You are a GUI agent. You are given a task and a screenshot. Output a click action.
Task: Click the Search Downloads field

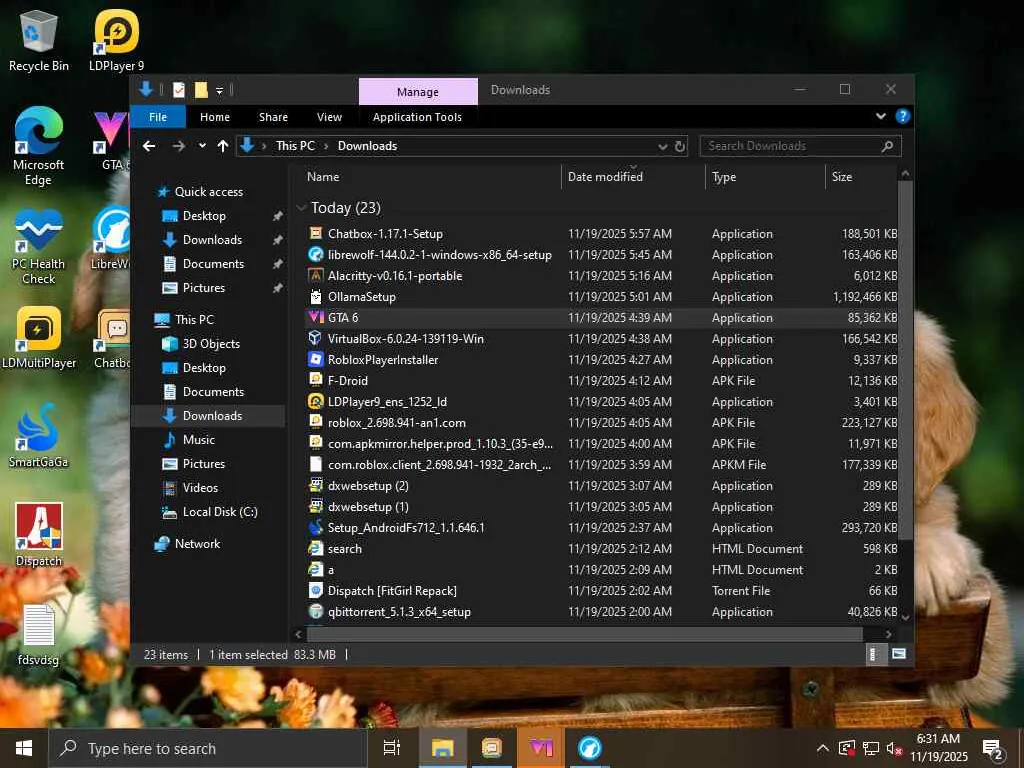[x=800, y=146]
